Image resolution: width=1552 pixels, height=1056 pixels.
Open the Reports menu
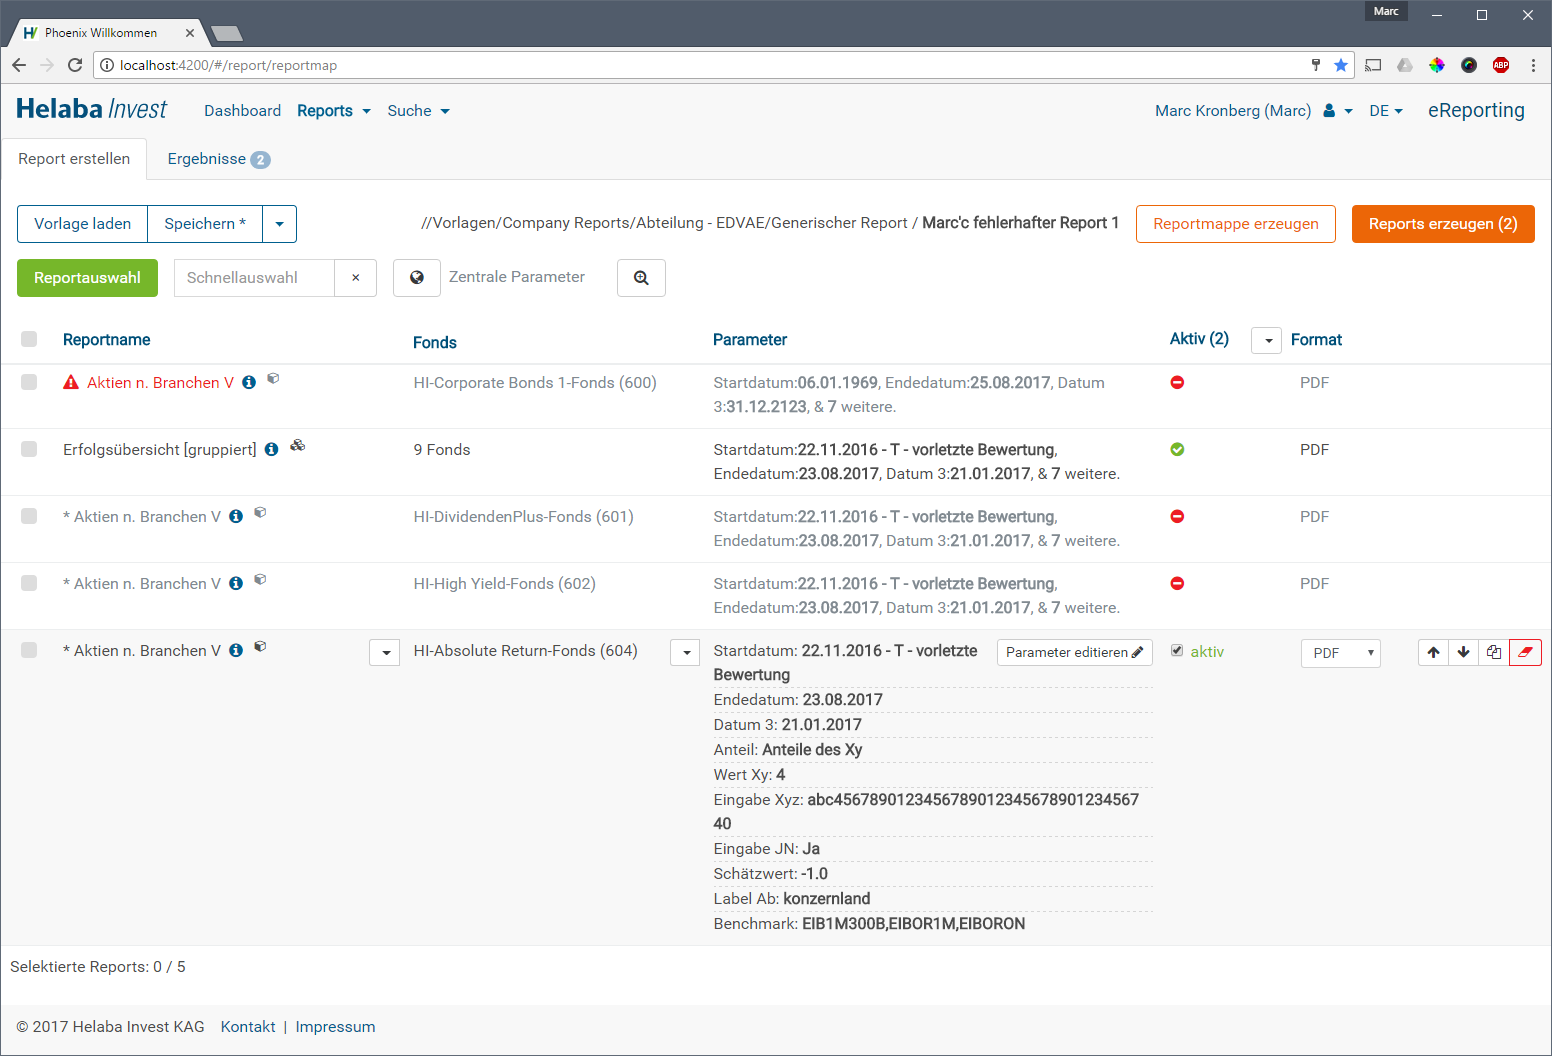click(333, 111)
